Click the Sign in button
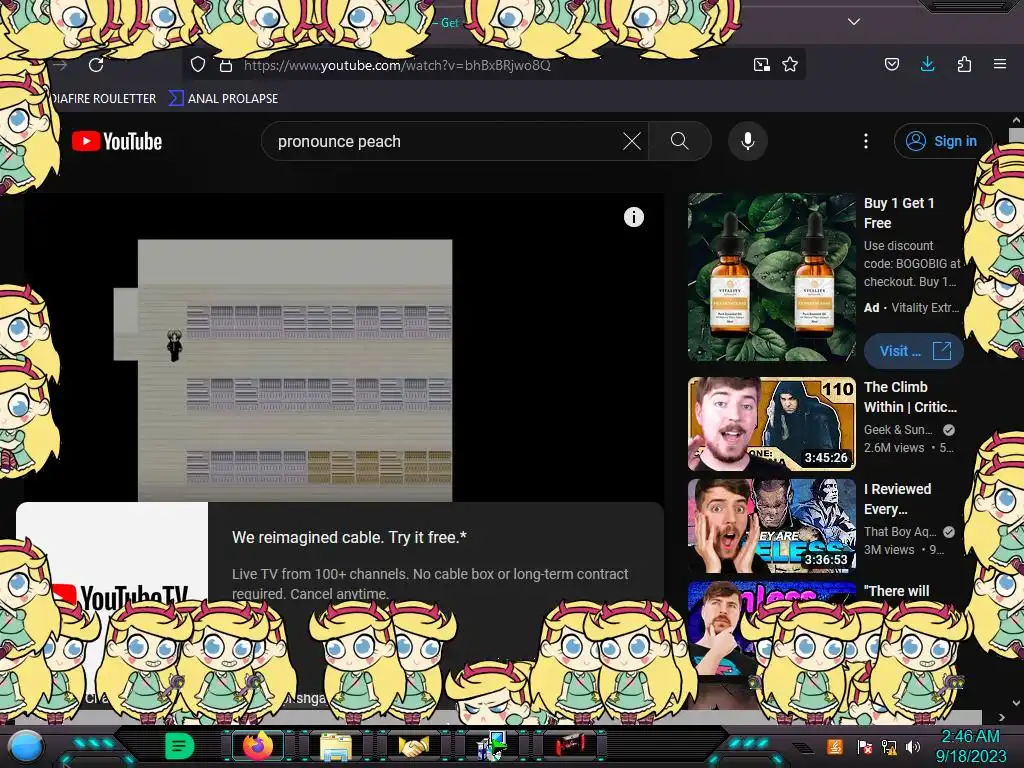Screen dimensions: 1024x768 [x=943, y=141]
